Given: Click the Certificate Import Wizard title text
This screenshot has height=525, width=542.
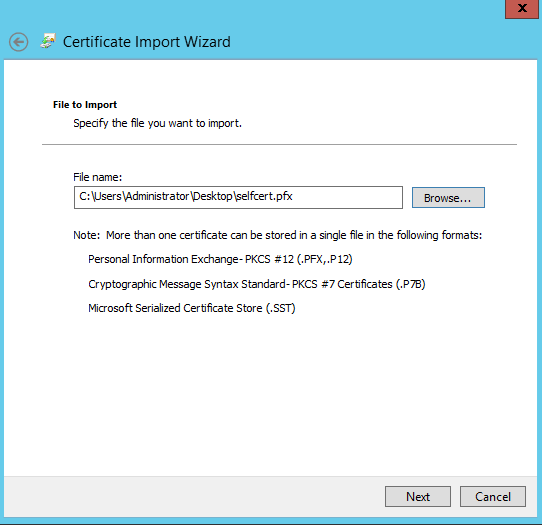Looking at the screenshot, I should tap(147, 42).
